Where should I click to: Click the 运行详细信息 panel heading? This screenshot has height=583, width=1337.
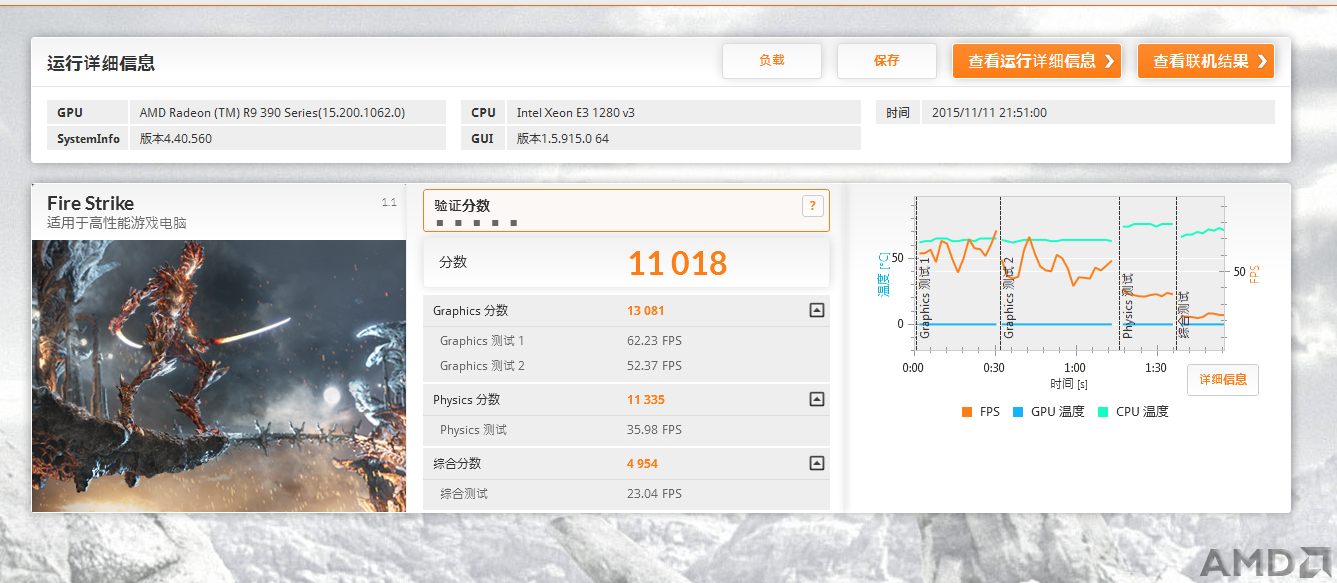coord(101,63)
